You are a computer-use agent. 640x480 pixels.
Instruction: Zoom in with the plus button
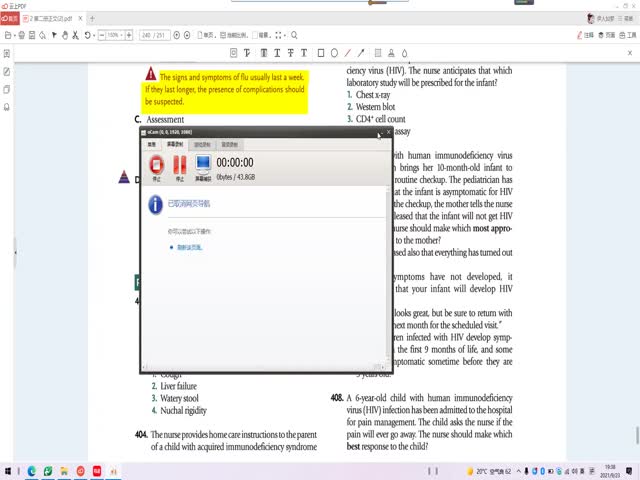[x=129, y=36]
